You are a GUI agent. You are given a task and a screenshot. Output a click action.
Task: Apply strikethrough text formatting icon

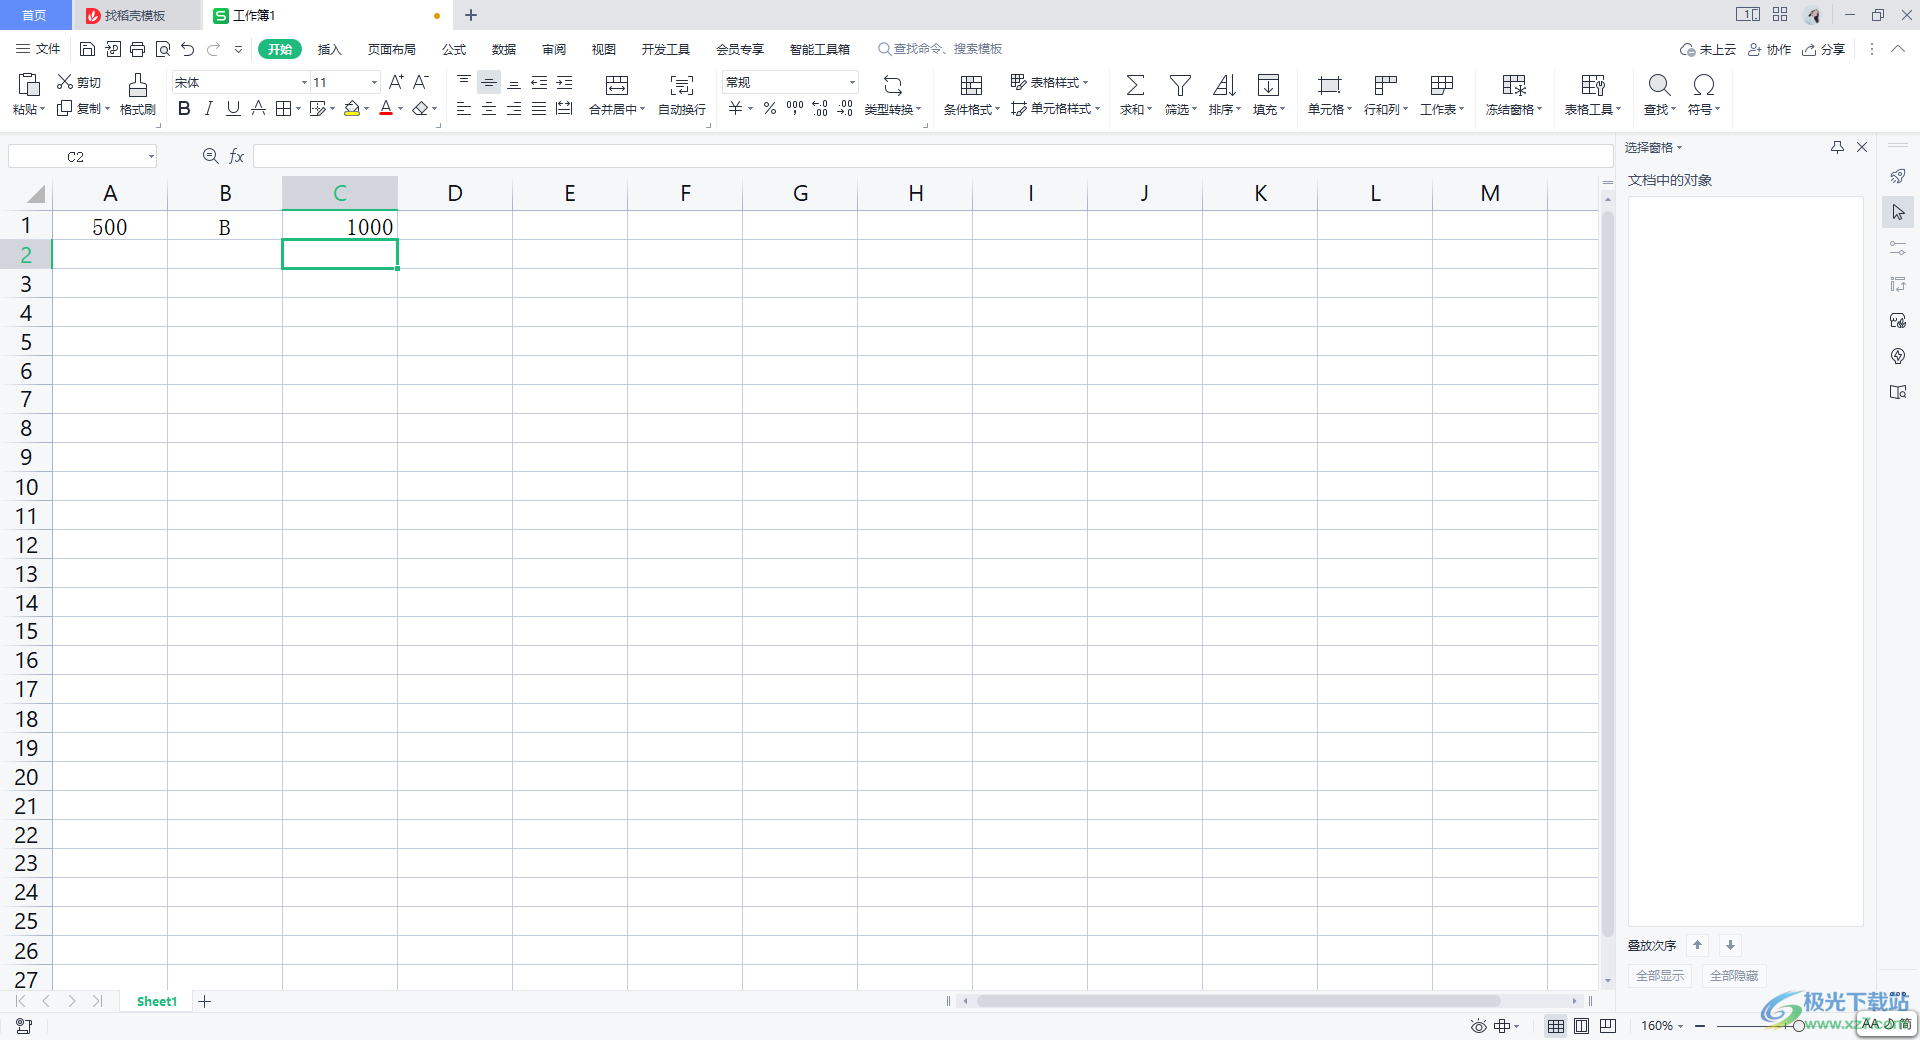(258, 108)
